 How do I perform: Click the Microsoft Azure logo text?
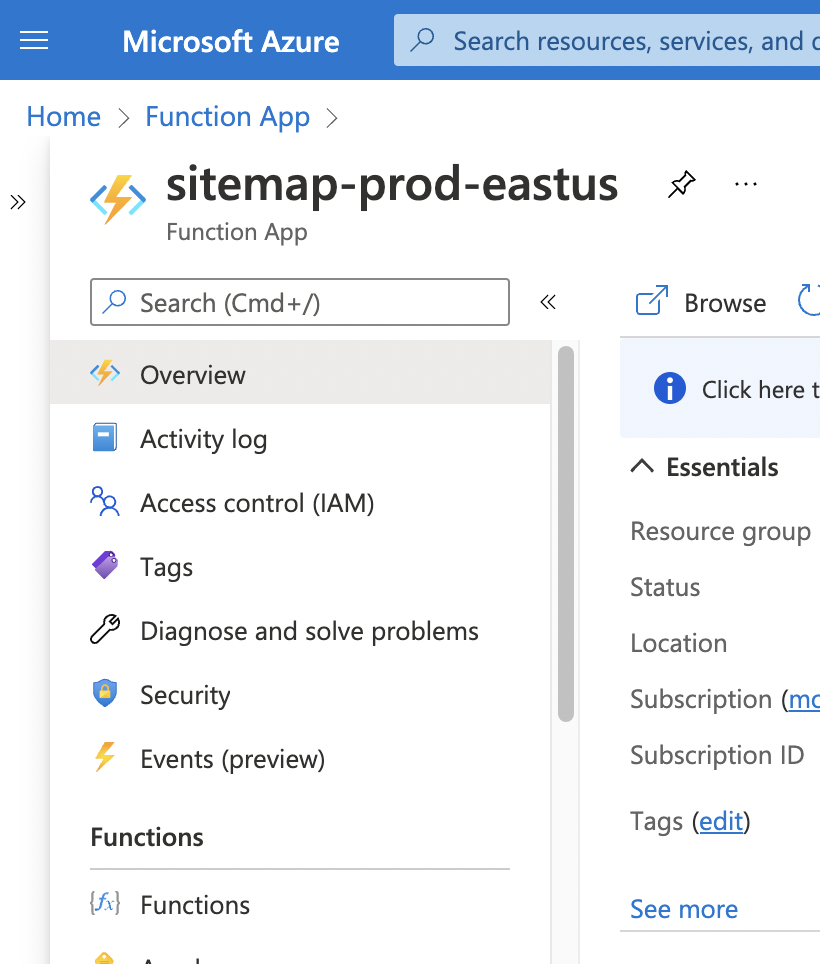231,42
